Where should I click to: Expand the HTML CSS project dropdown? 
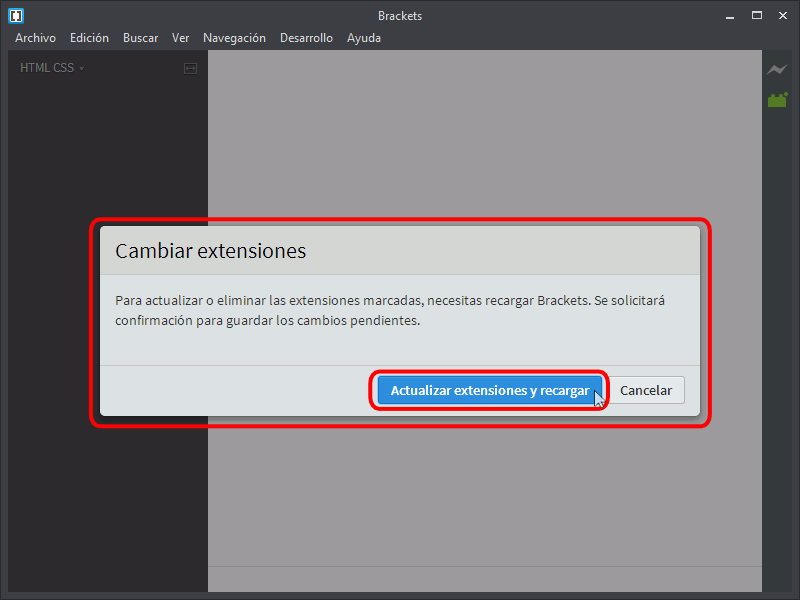coord(52,68)
